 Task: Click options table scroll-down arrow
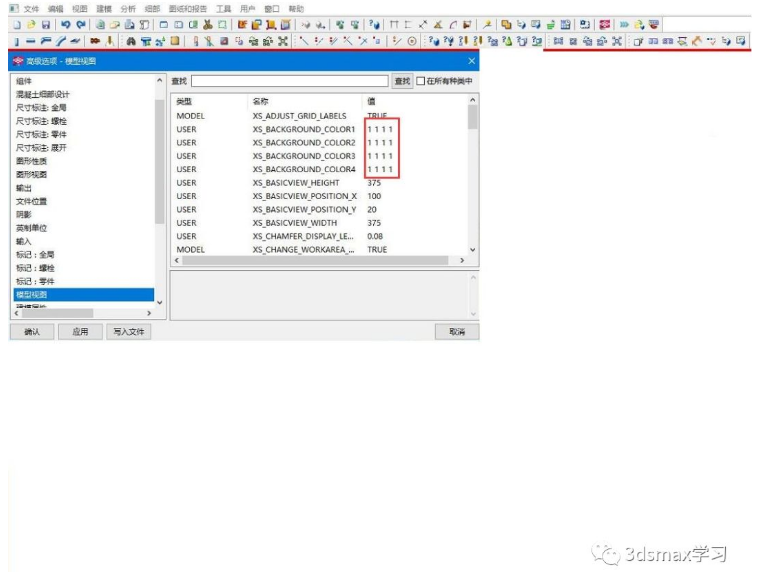473,250
